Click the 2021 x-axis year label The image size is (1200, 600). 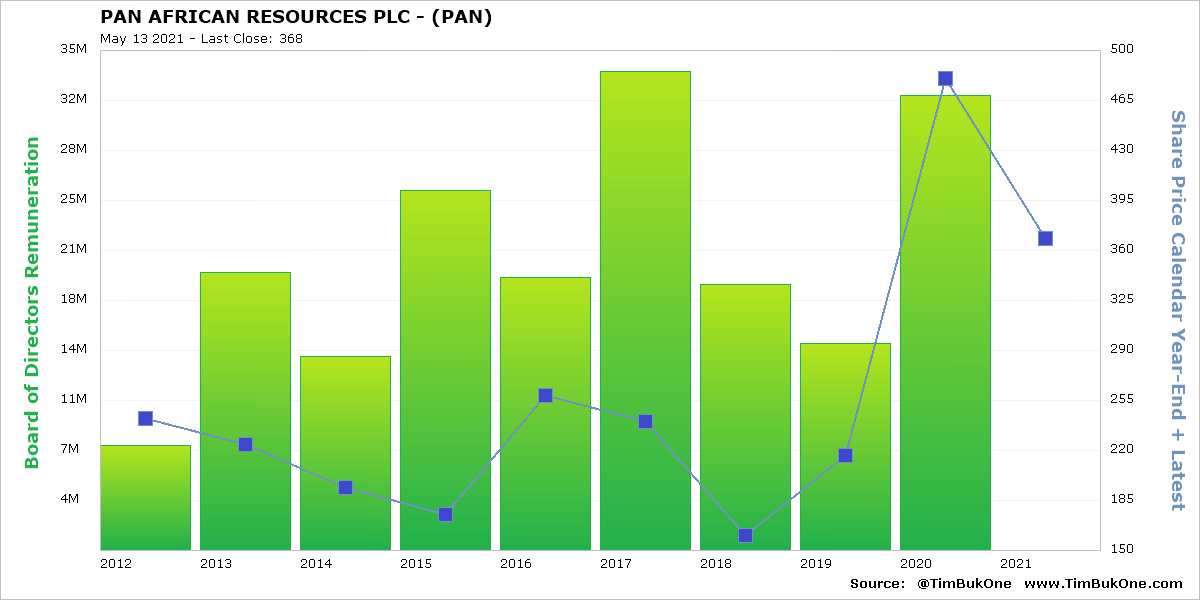pos(1016,564)
